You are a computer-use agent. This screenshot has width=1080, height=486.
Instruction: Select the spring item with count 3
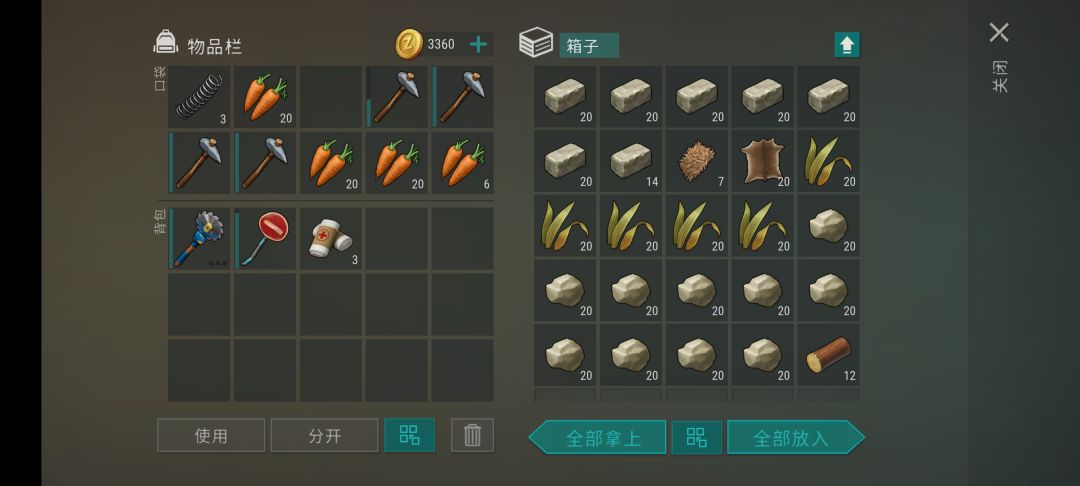pyautogui.click(x=199, y=97)
